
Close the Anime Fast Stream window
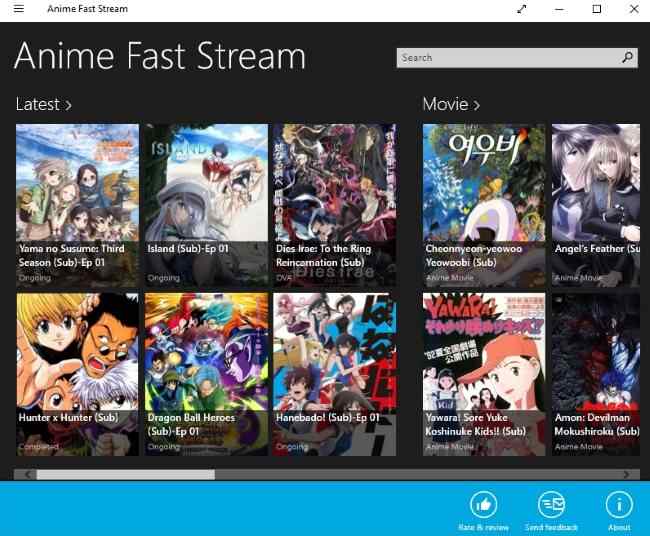point(634,9)
